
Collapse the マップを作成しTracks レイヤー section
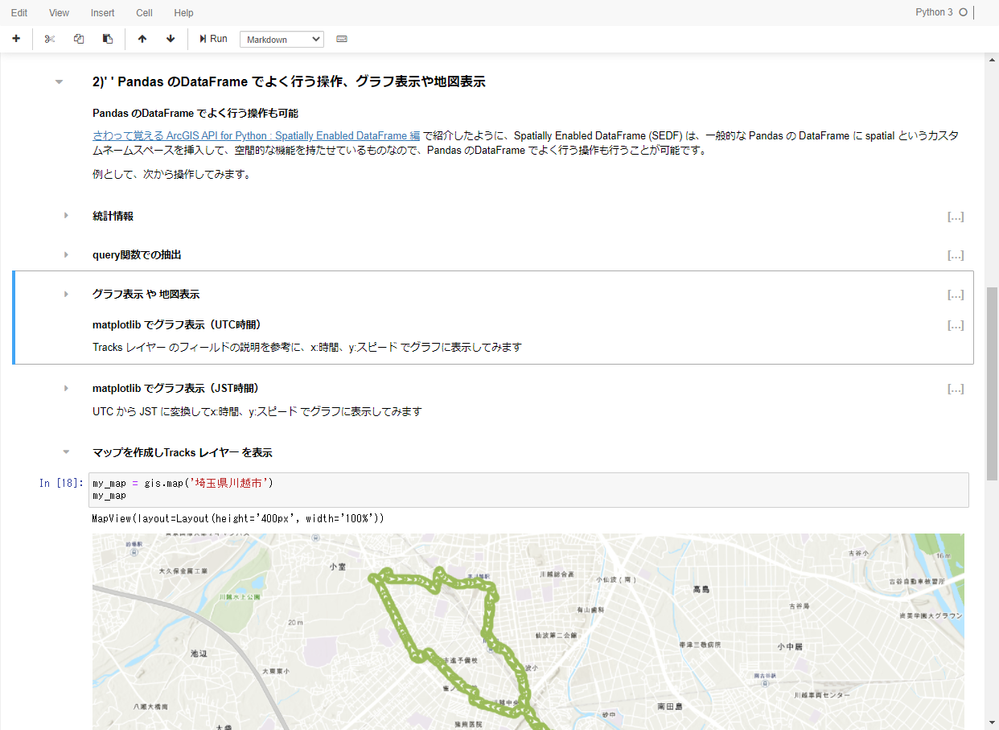66,452
